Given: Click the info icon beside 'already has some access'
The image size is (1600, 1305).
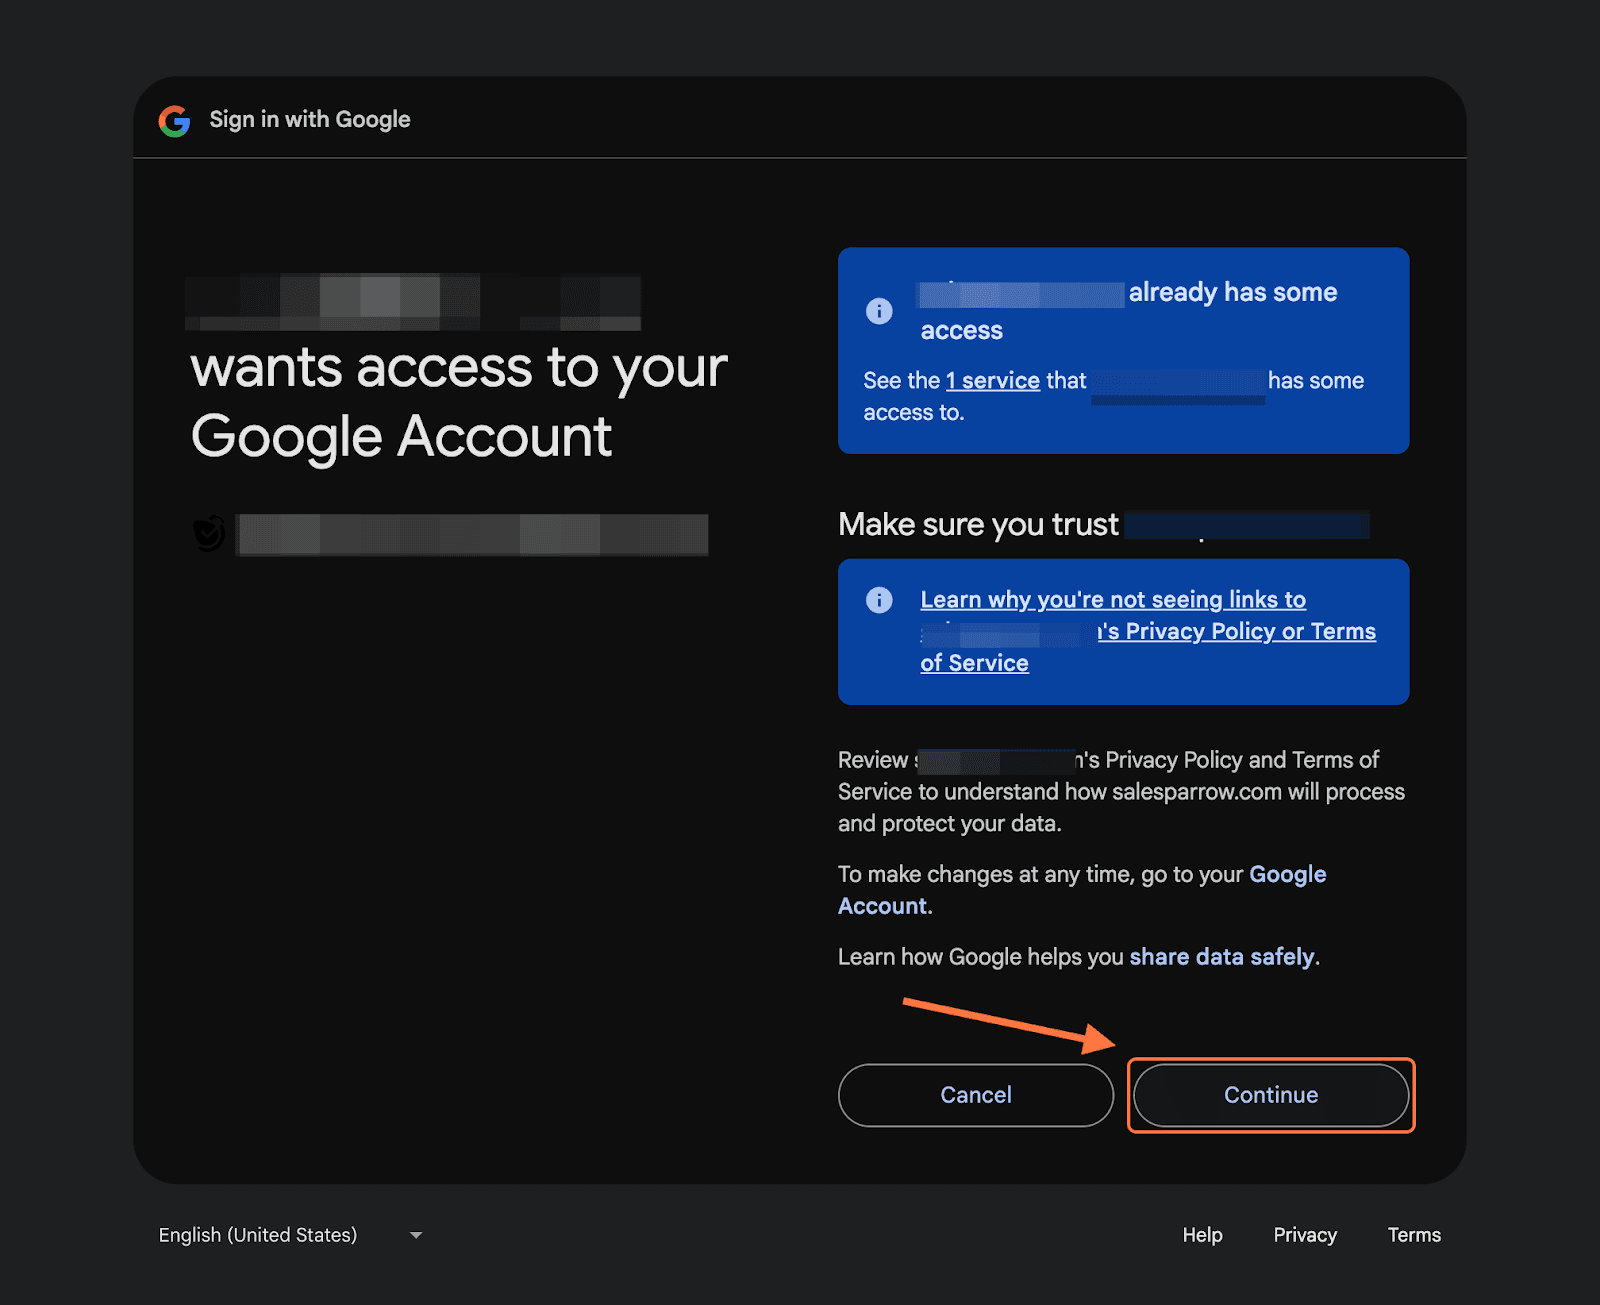Looking at the screenshot, I should point(879,311).
